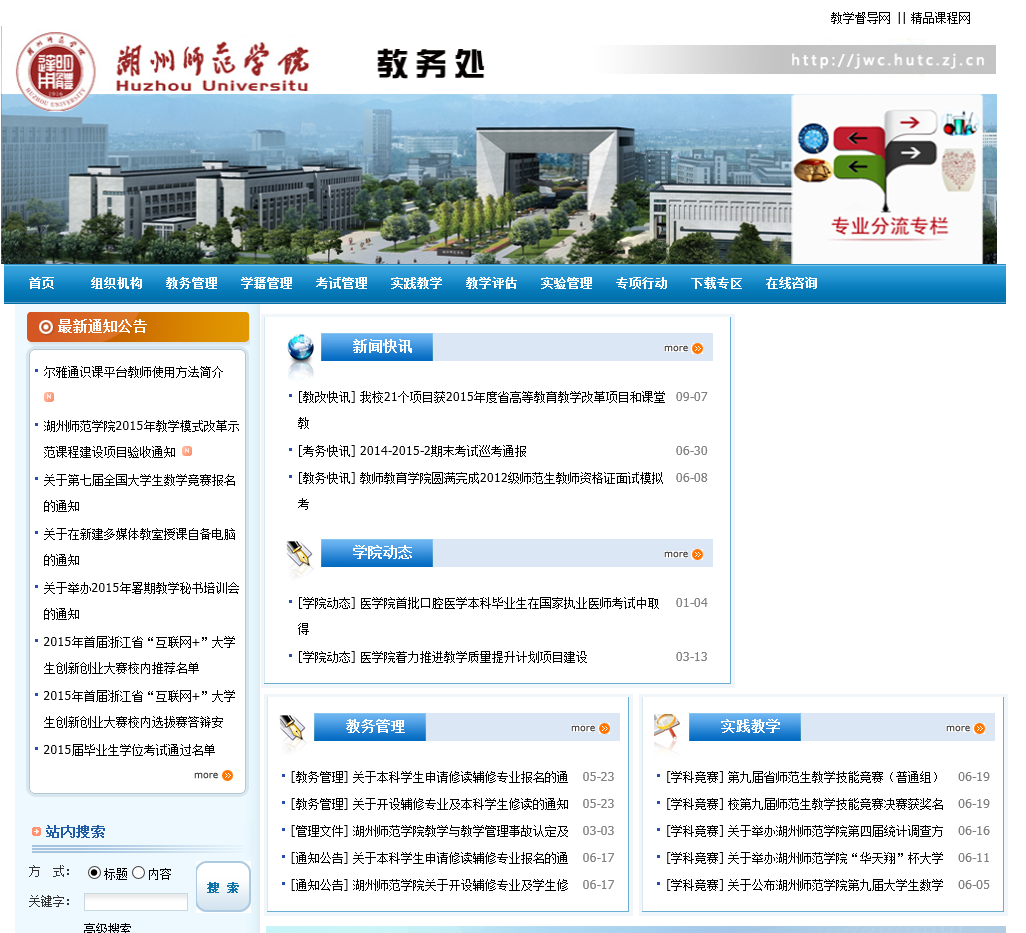Click the pen icon beside 学院动态
Image resolution: width=1026 pixels, height=933 pixels.
click(300, 554)
